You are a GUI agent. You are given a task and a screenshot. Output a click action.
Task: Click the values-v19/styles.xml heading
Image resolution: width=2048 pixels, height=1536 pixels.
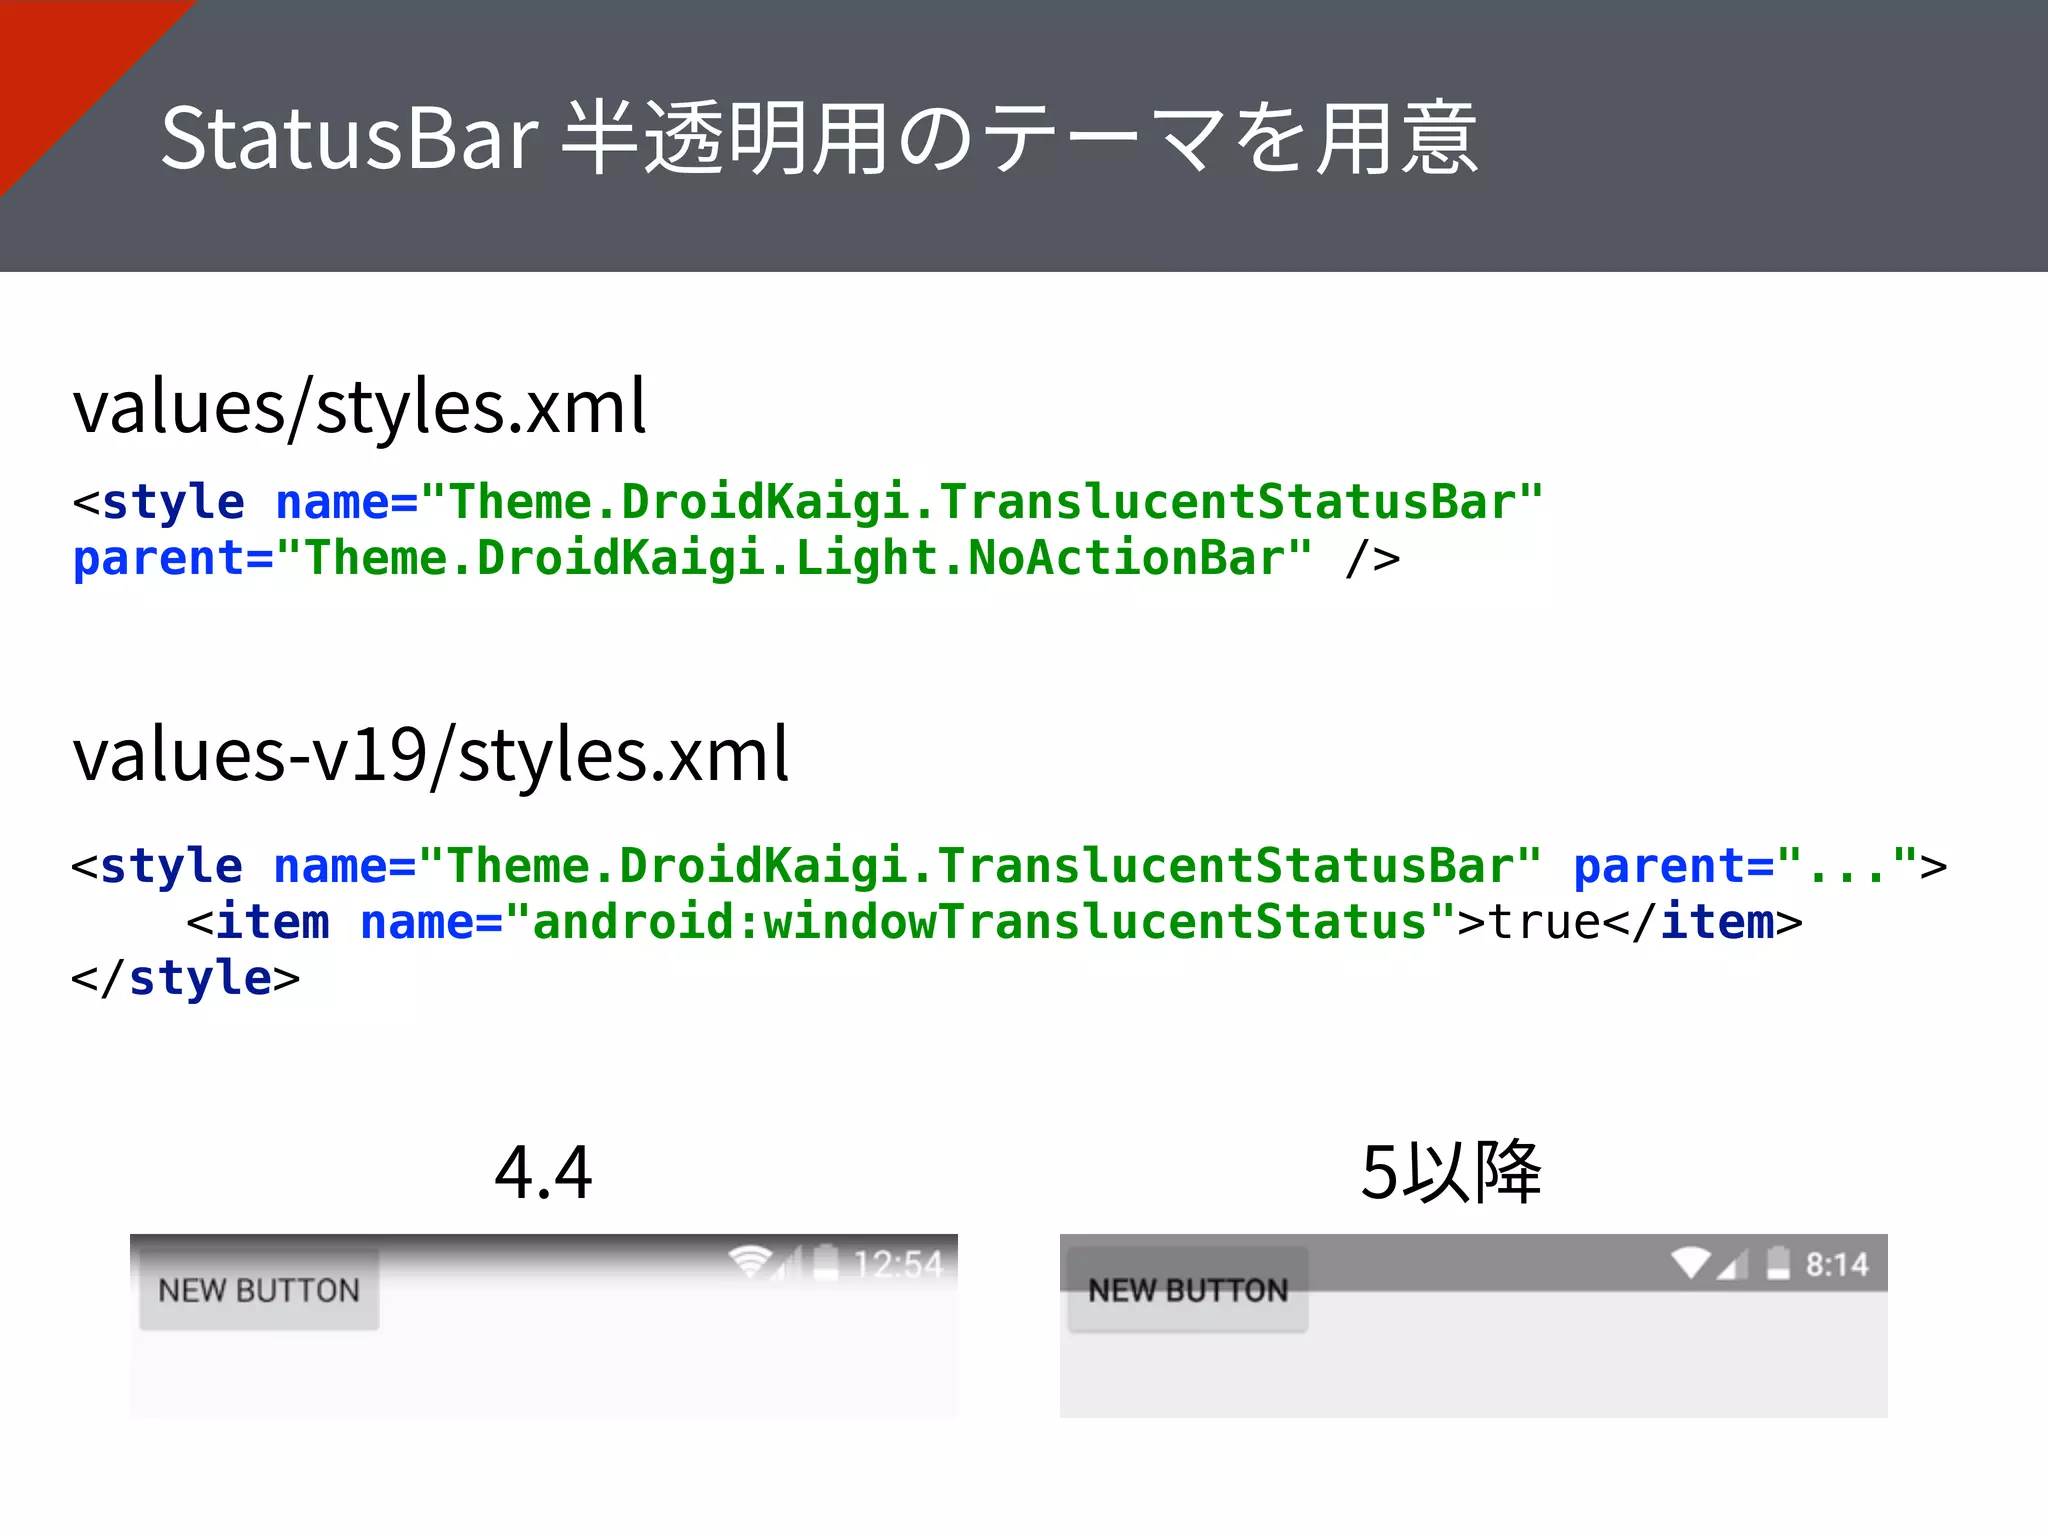click(431, 755)
